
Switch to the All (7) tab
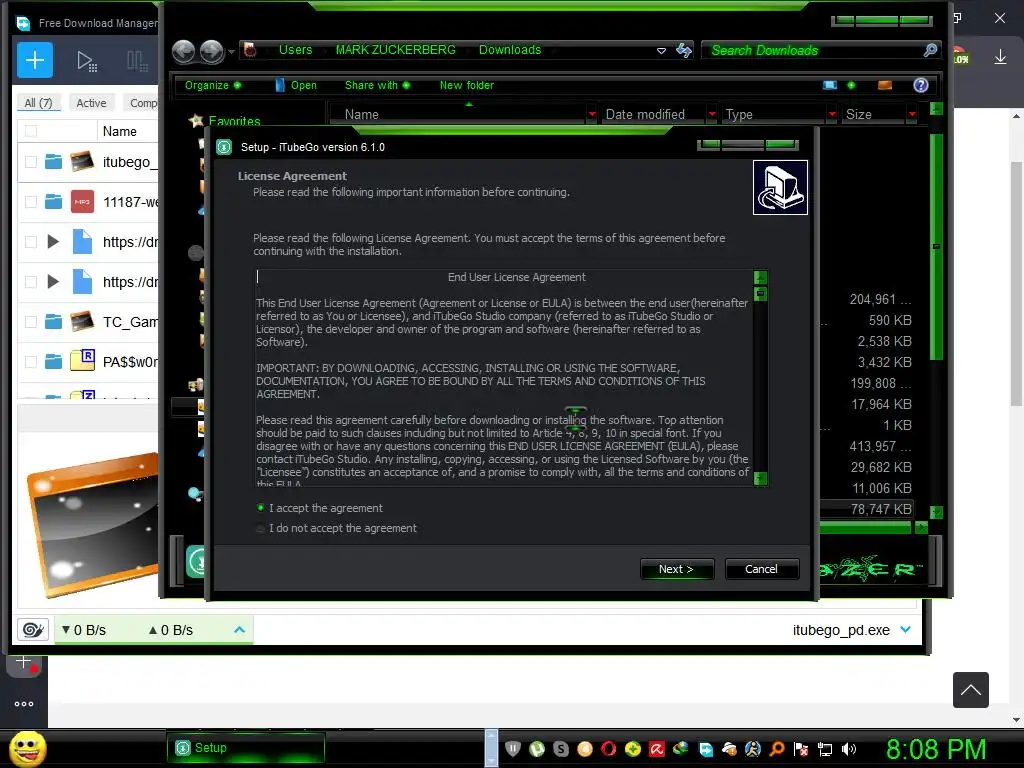pos(39,103)
